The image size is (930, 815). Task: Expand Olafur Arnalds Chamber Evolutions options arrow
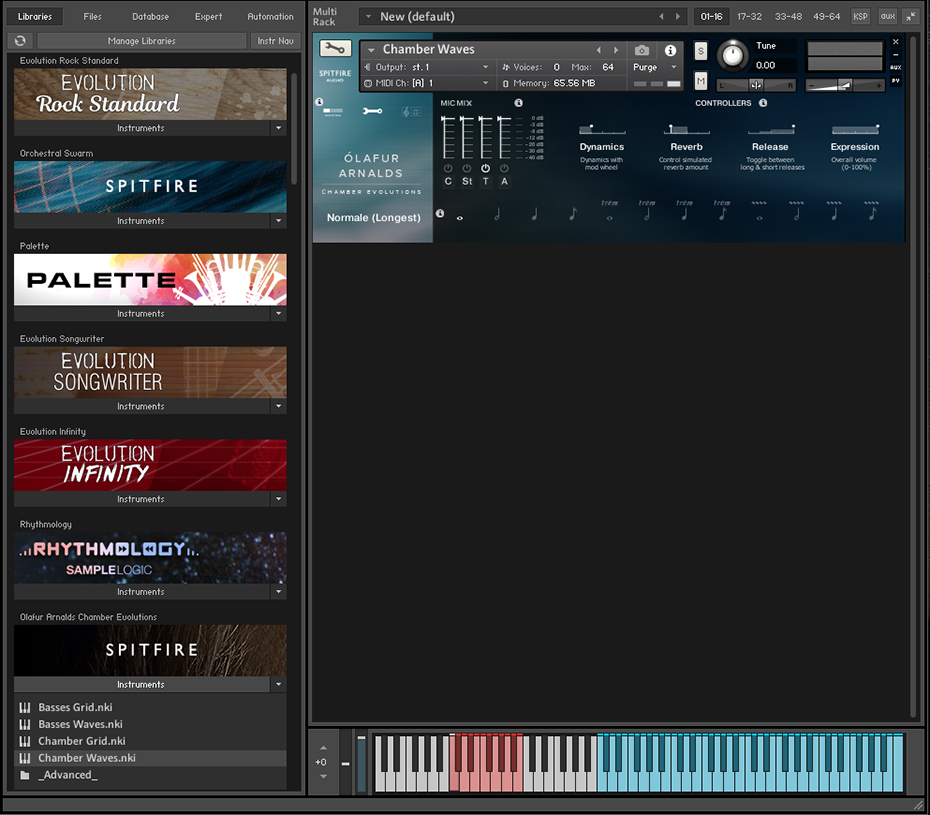point(278,685)
